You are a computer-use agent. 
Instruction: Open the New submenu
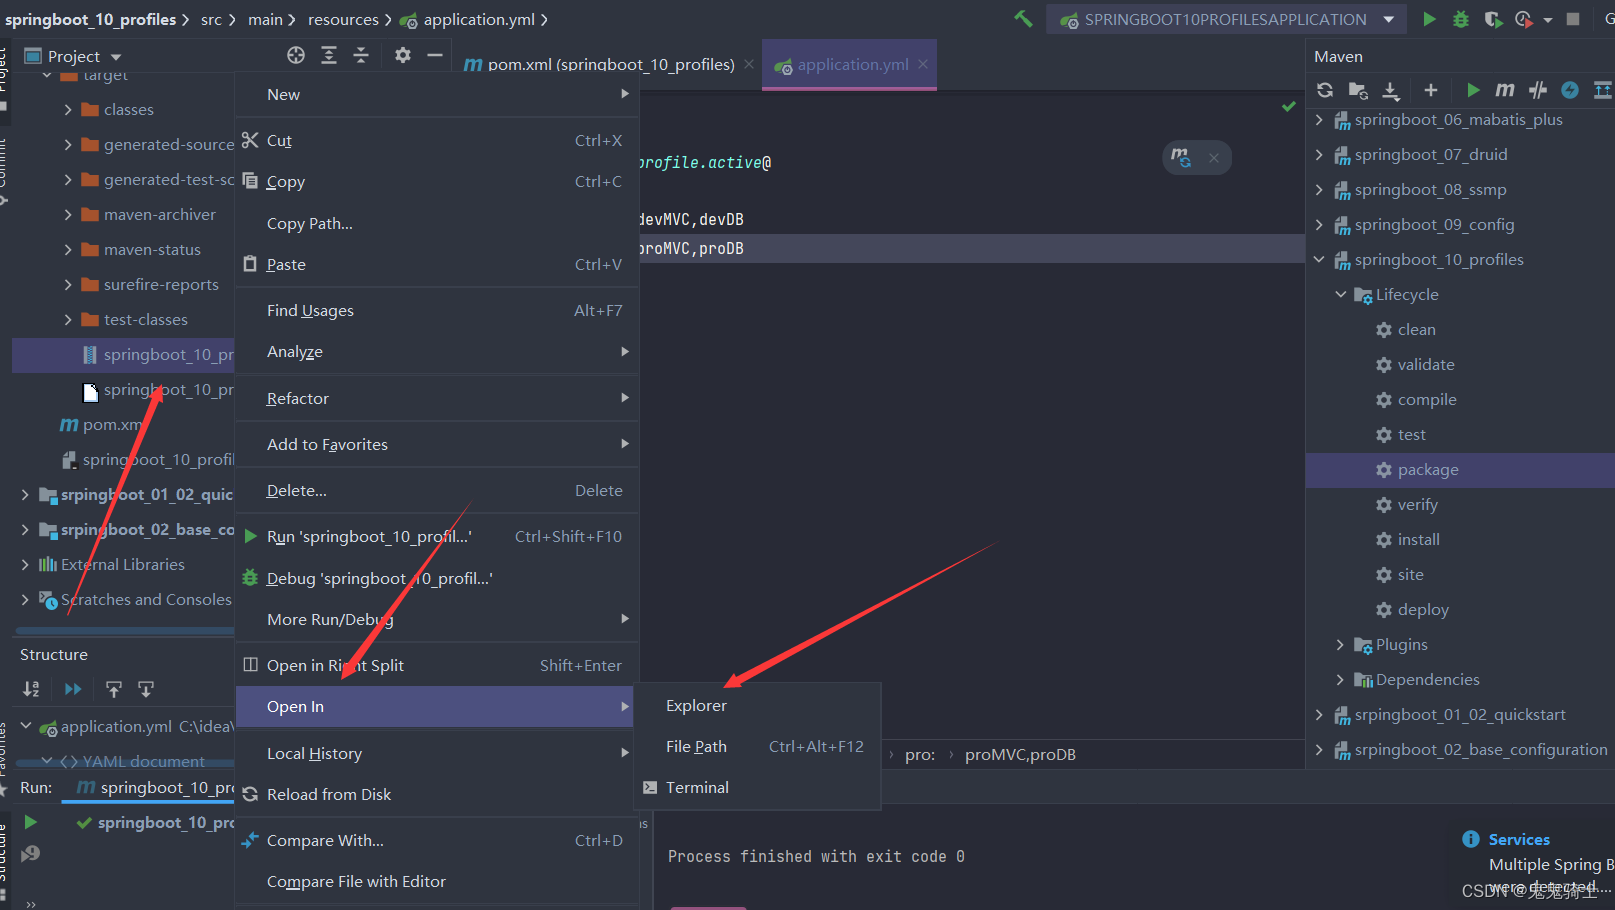click(437, 94)
